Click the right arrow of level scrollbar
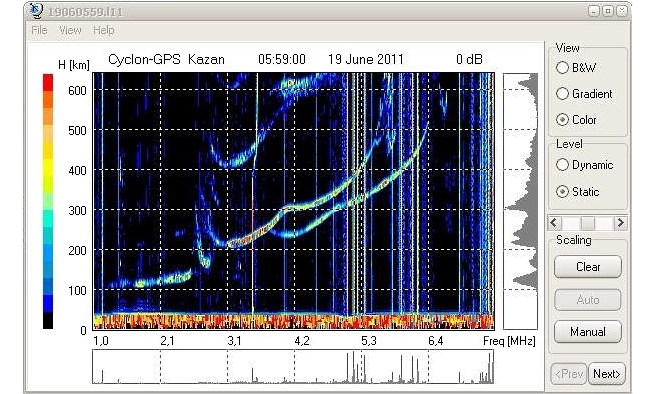656x394 pixels. pyautogui.click(x=620, y=223)
